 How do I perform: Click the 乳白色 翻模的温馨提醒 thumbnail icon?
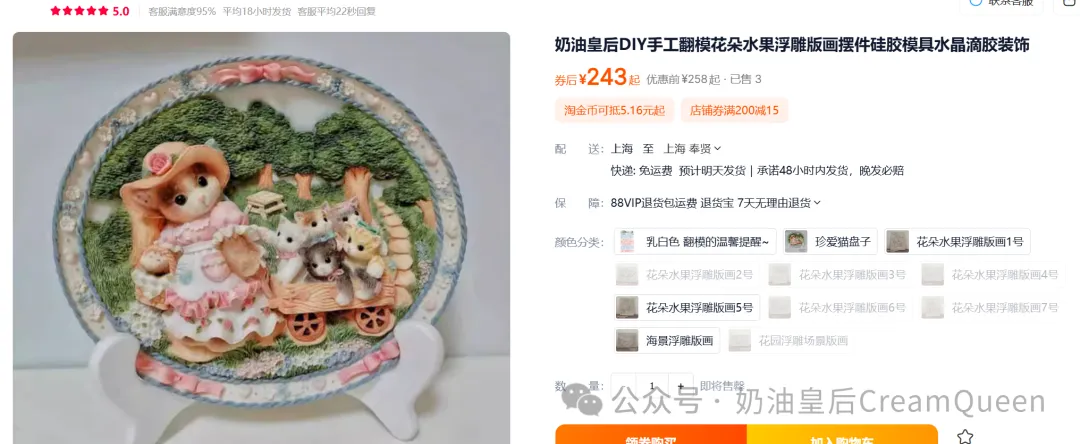pos(627,242)
